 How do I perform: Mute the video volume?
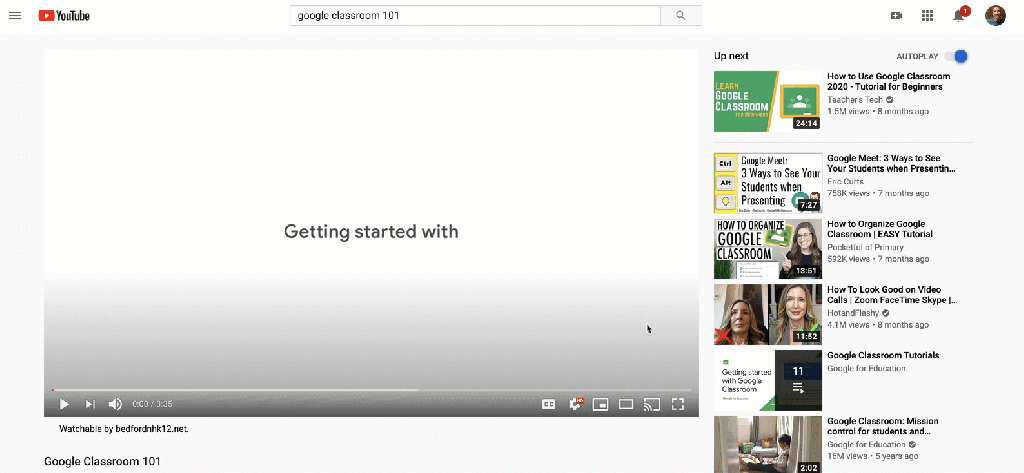tap(115, 404)
